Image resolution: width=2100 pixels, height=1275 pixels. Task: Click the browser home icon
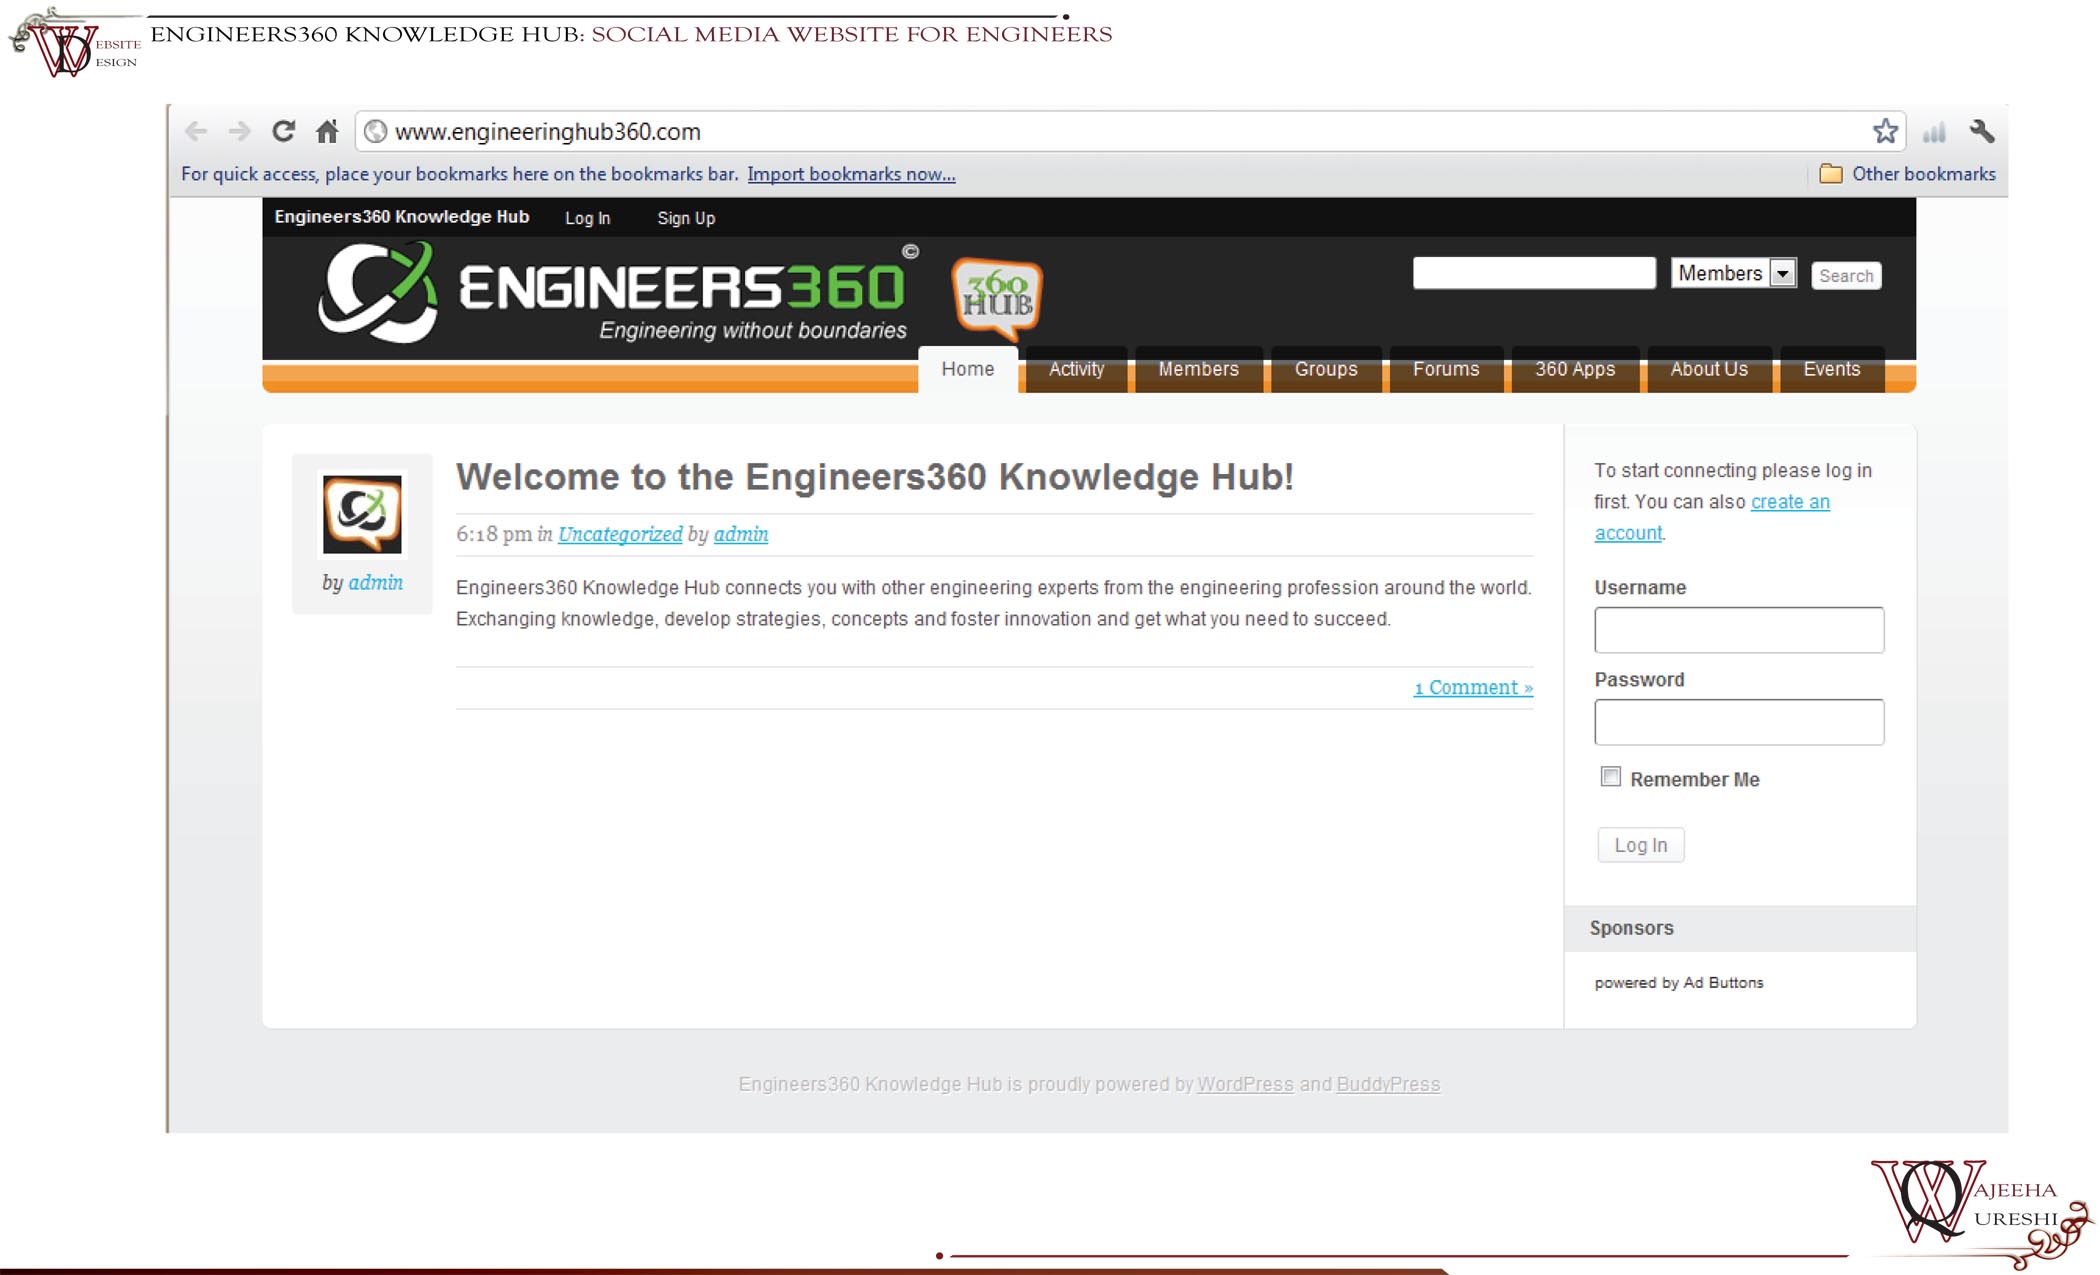[x=327, y=131]
